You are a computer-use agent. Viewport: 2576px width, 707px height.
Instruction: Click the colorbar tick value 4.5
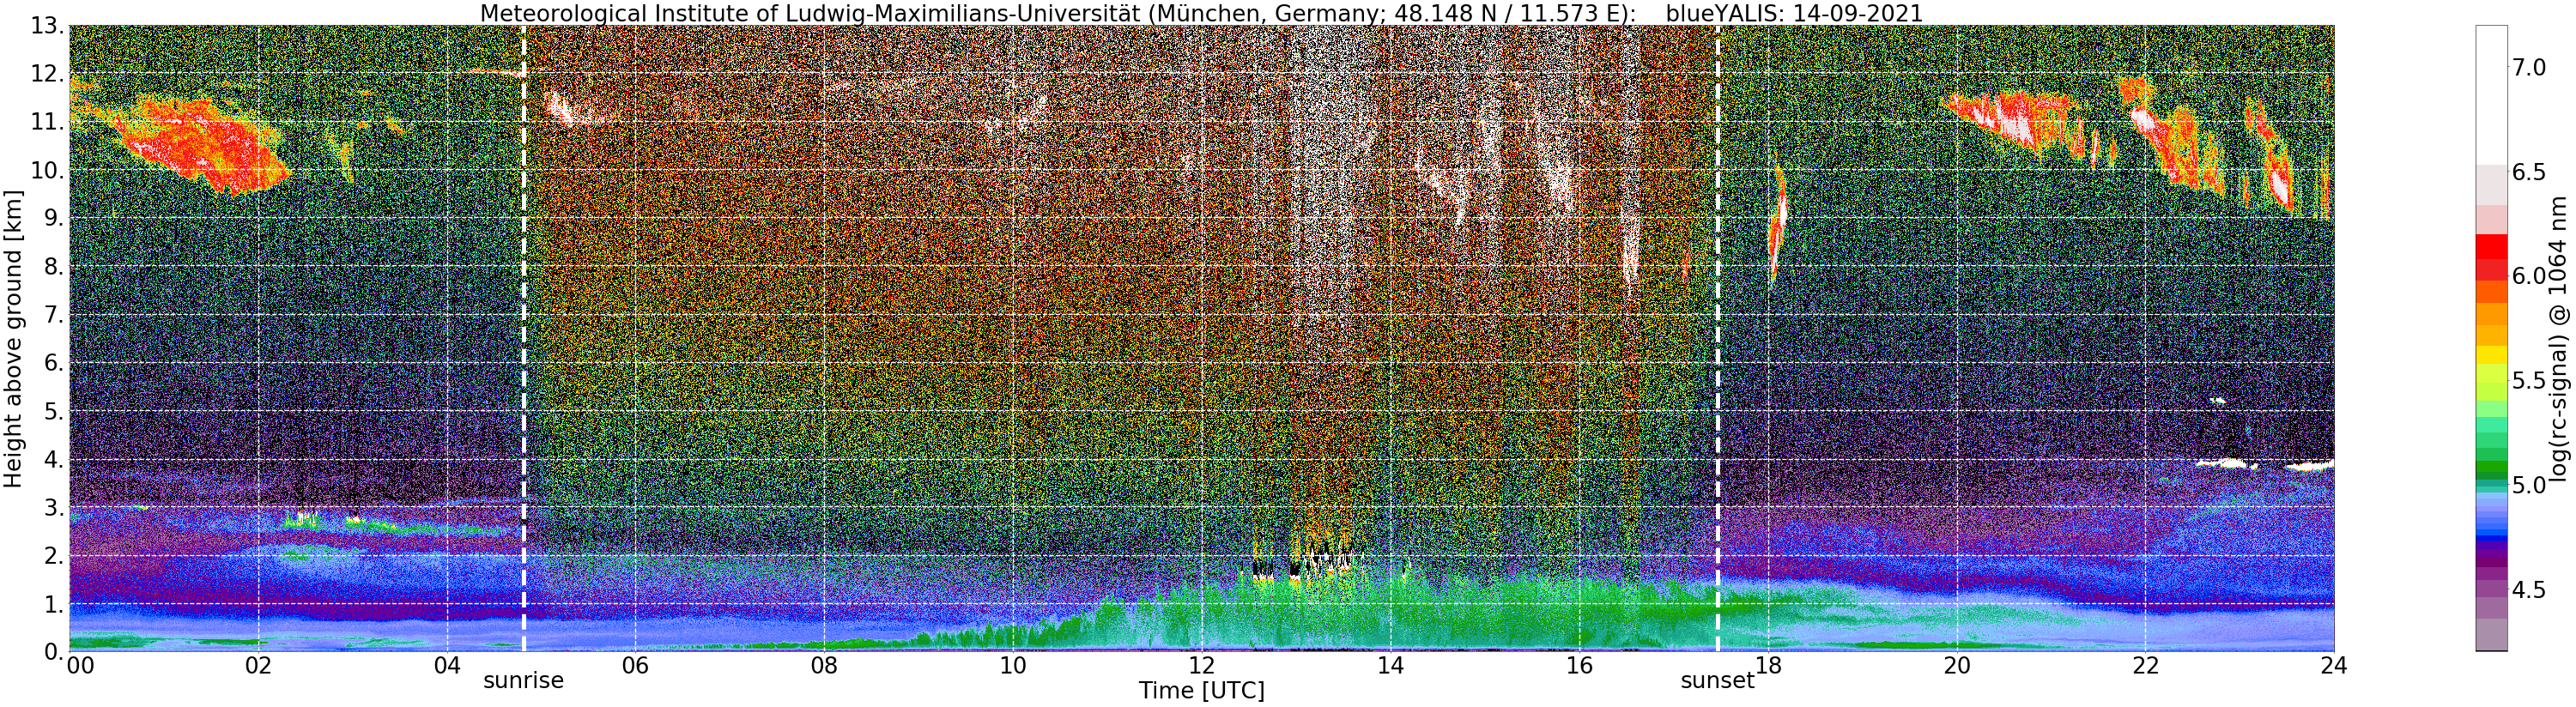pos(2529,590)
